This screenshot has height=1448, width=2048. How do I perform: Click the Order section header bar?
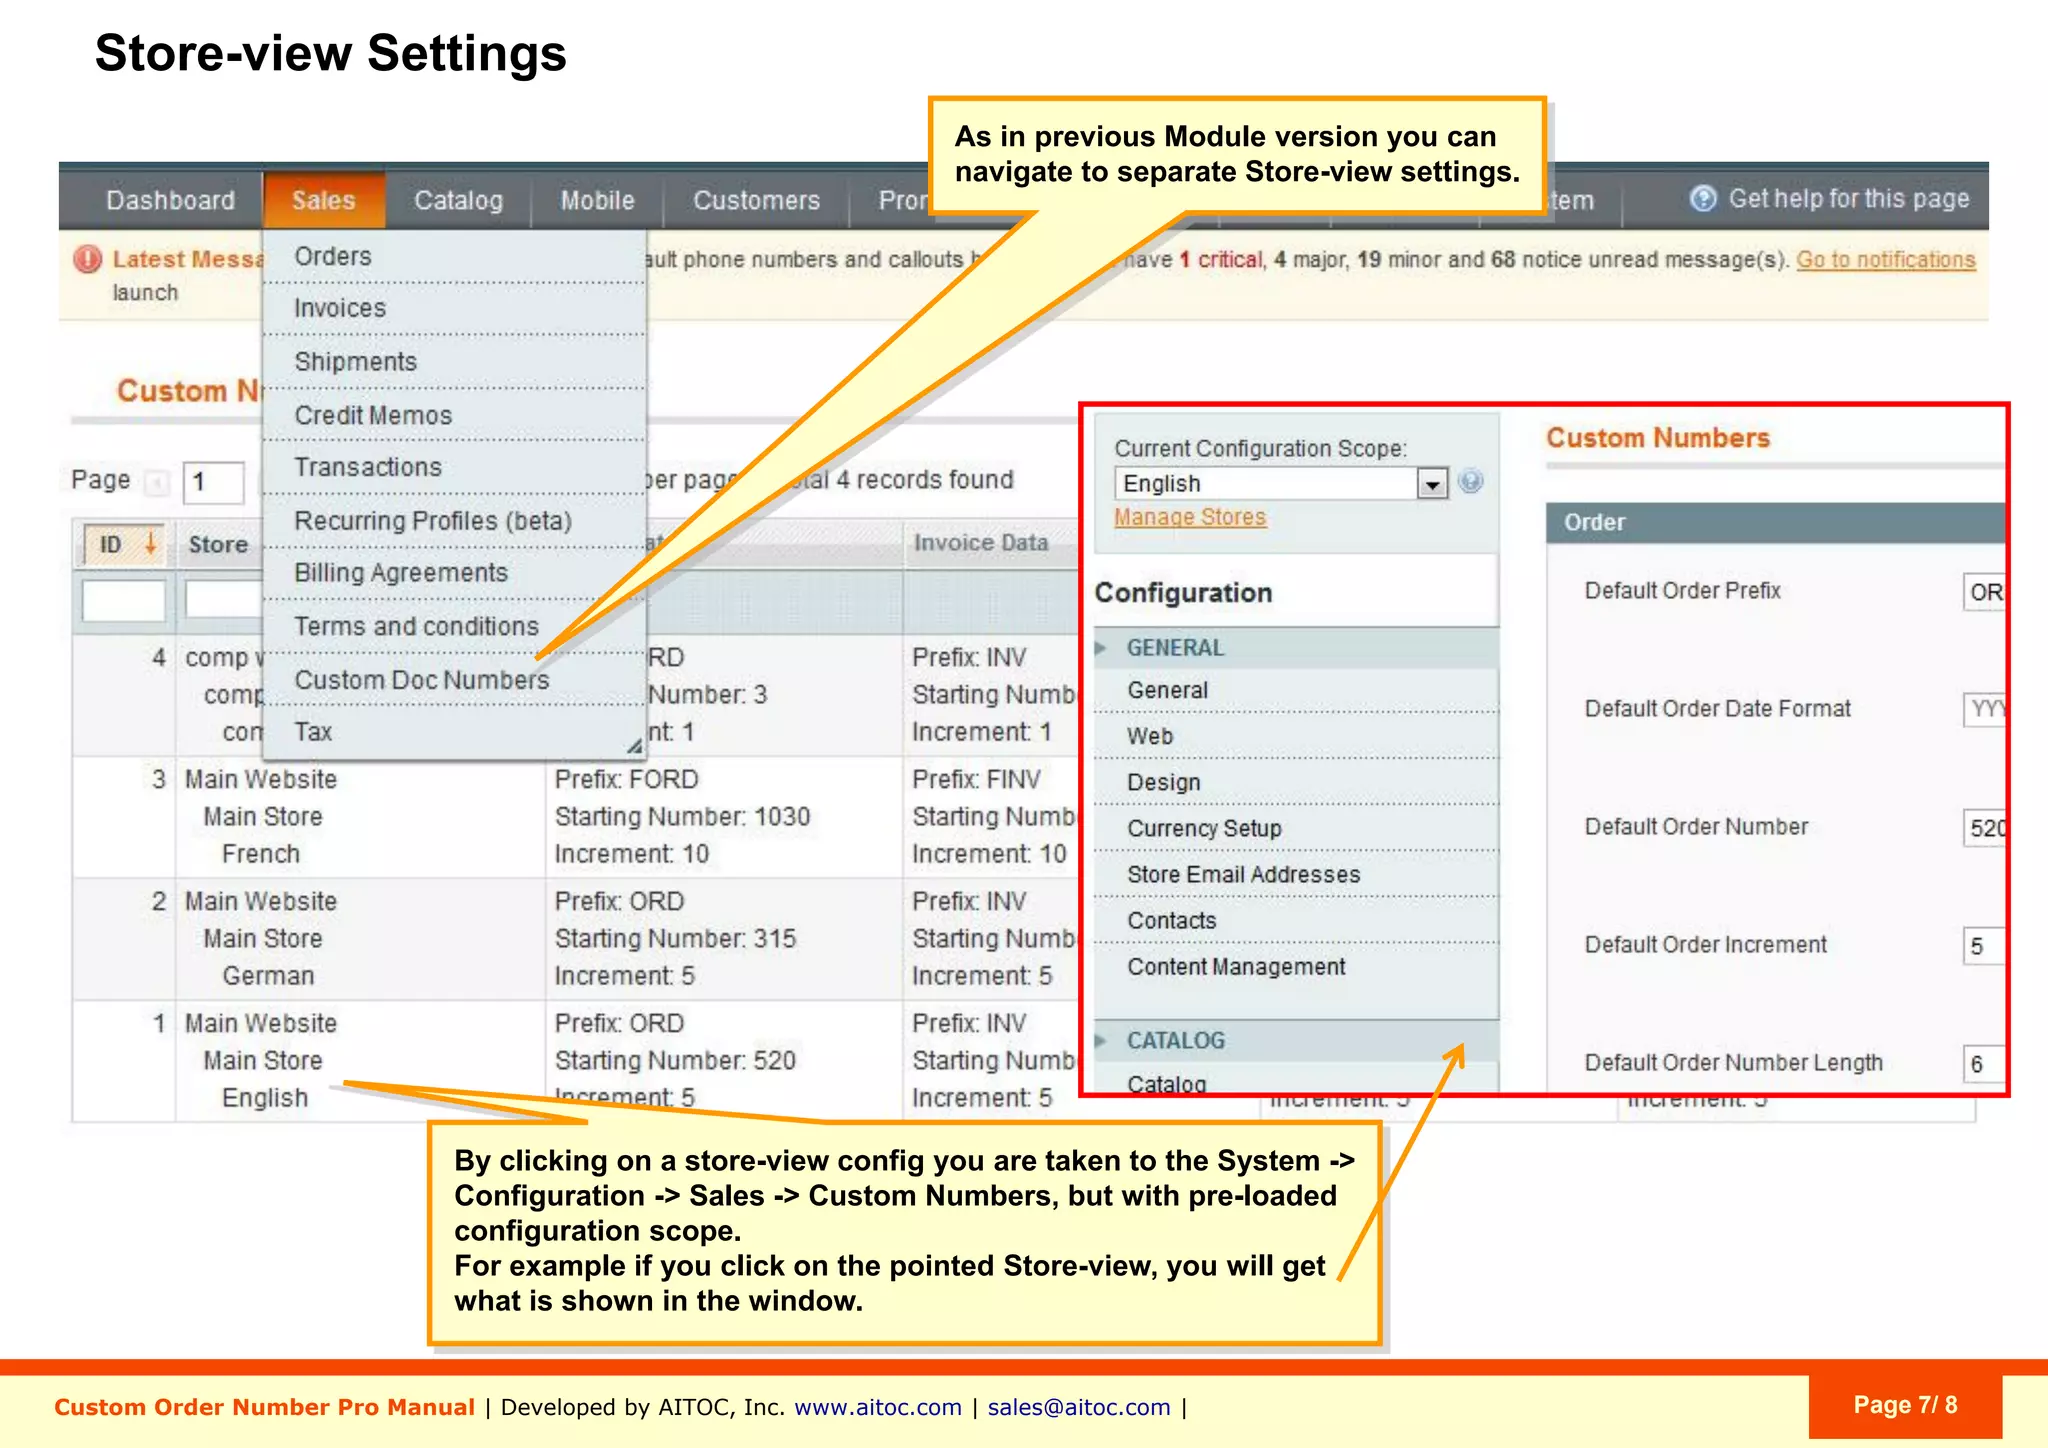coord(1775,523)
